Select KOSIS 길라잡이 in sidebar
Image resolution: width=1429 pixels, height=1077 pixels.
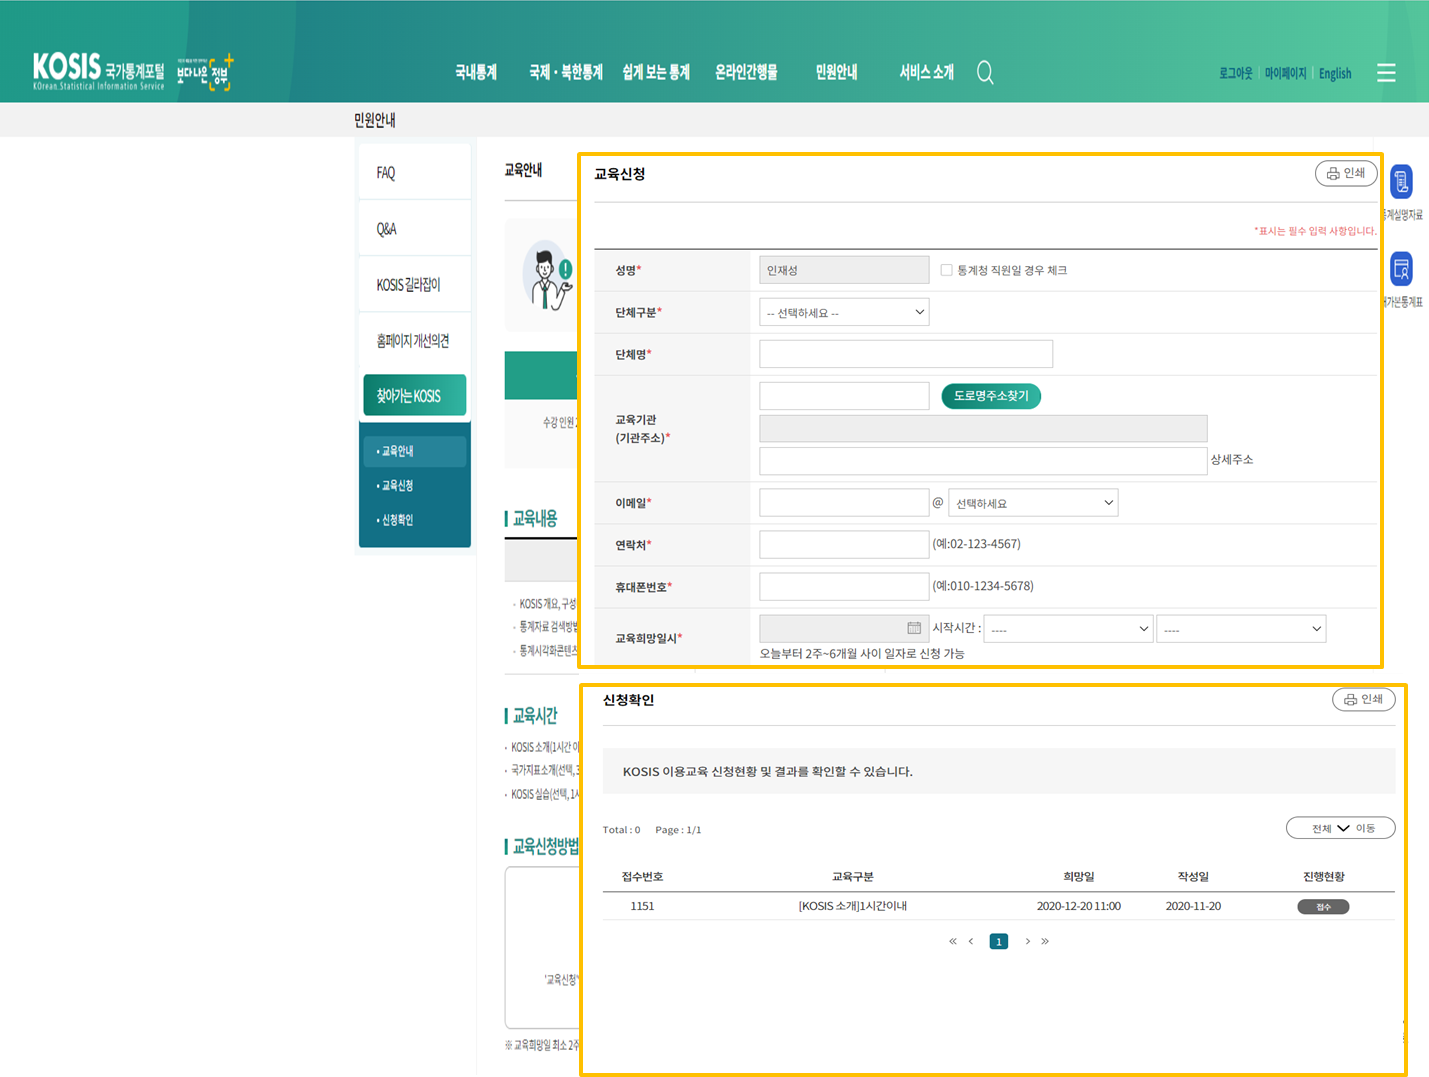click(414, 284)
